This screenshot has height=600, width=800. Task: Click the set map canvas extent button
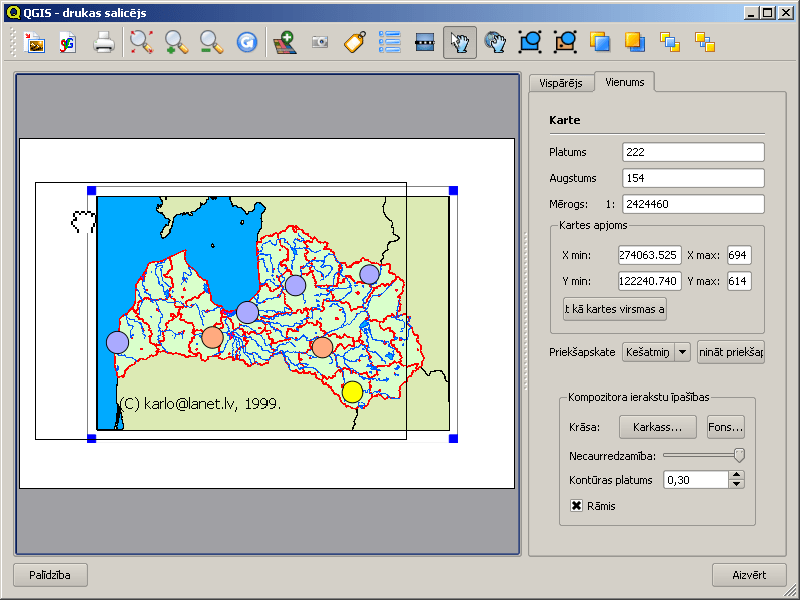(x=615, y=309)
